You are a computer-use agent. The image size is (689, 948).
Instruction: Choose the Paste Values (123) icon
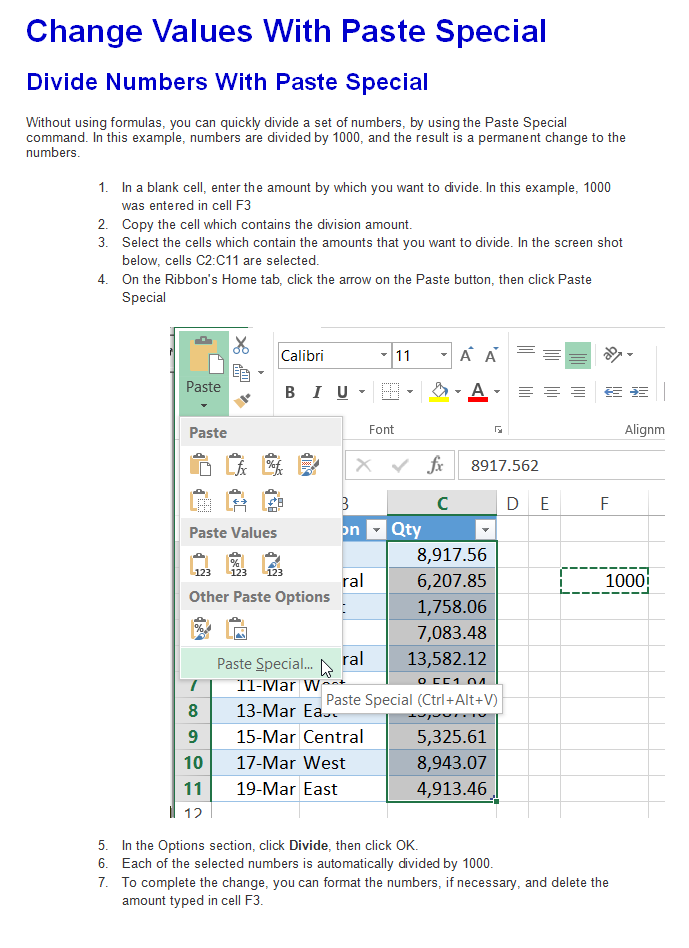click(200, 565)
